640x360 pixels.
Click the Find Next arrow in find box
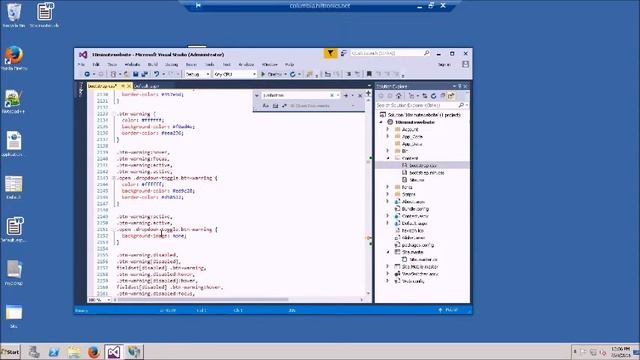click(x=346, y=96)
